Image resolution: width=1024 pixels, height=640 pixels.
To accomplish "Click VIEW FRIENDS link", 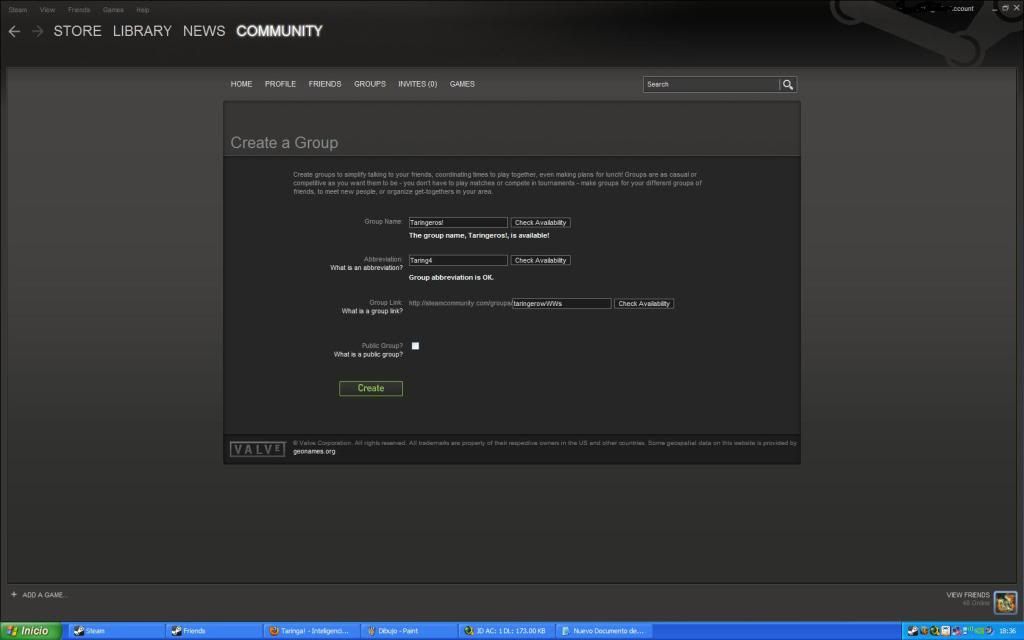I will 968,595.
